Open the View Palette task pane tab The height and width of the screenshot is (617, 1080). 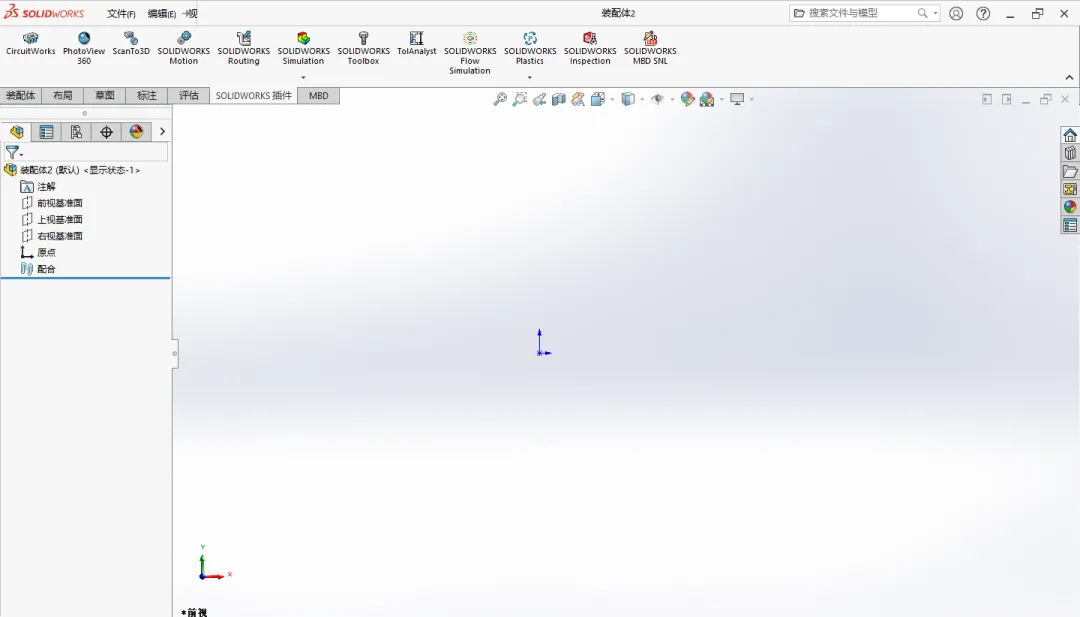[1070, 189]
